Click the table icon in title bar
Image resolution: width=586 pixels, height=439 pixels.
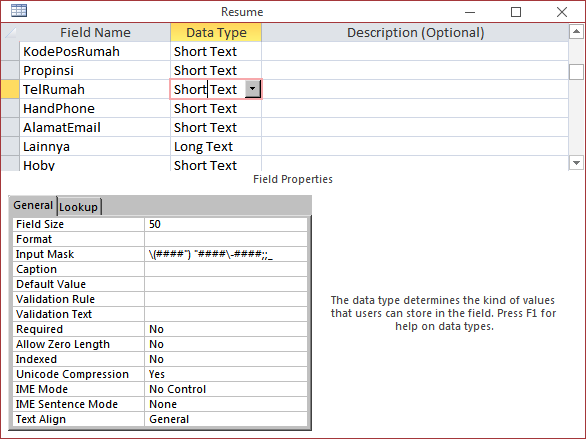[19, 11]
